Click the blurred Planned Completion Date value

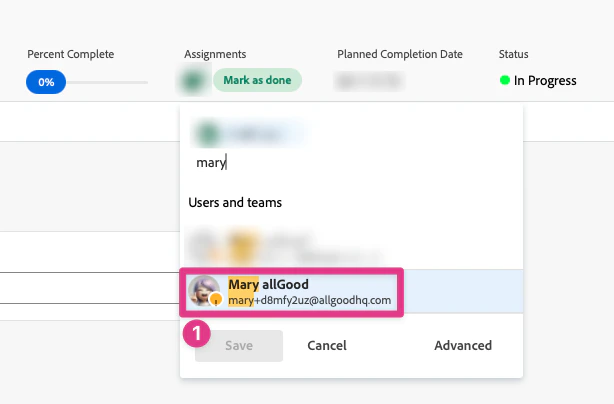(369, 81)
